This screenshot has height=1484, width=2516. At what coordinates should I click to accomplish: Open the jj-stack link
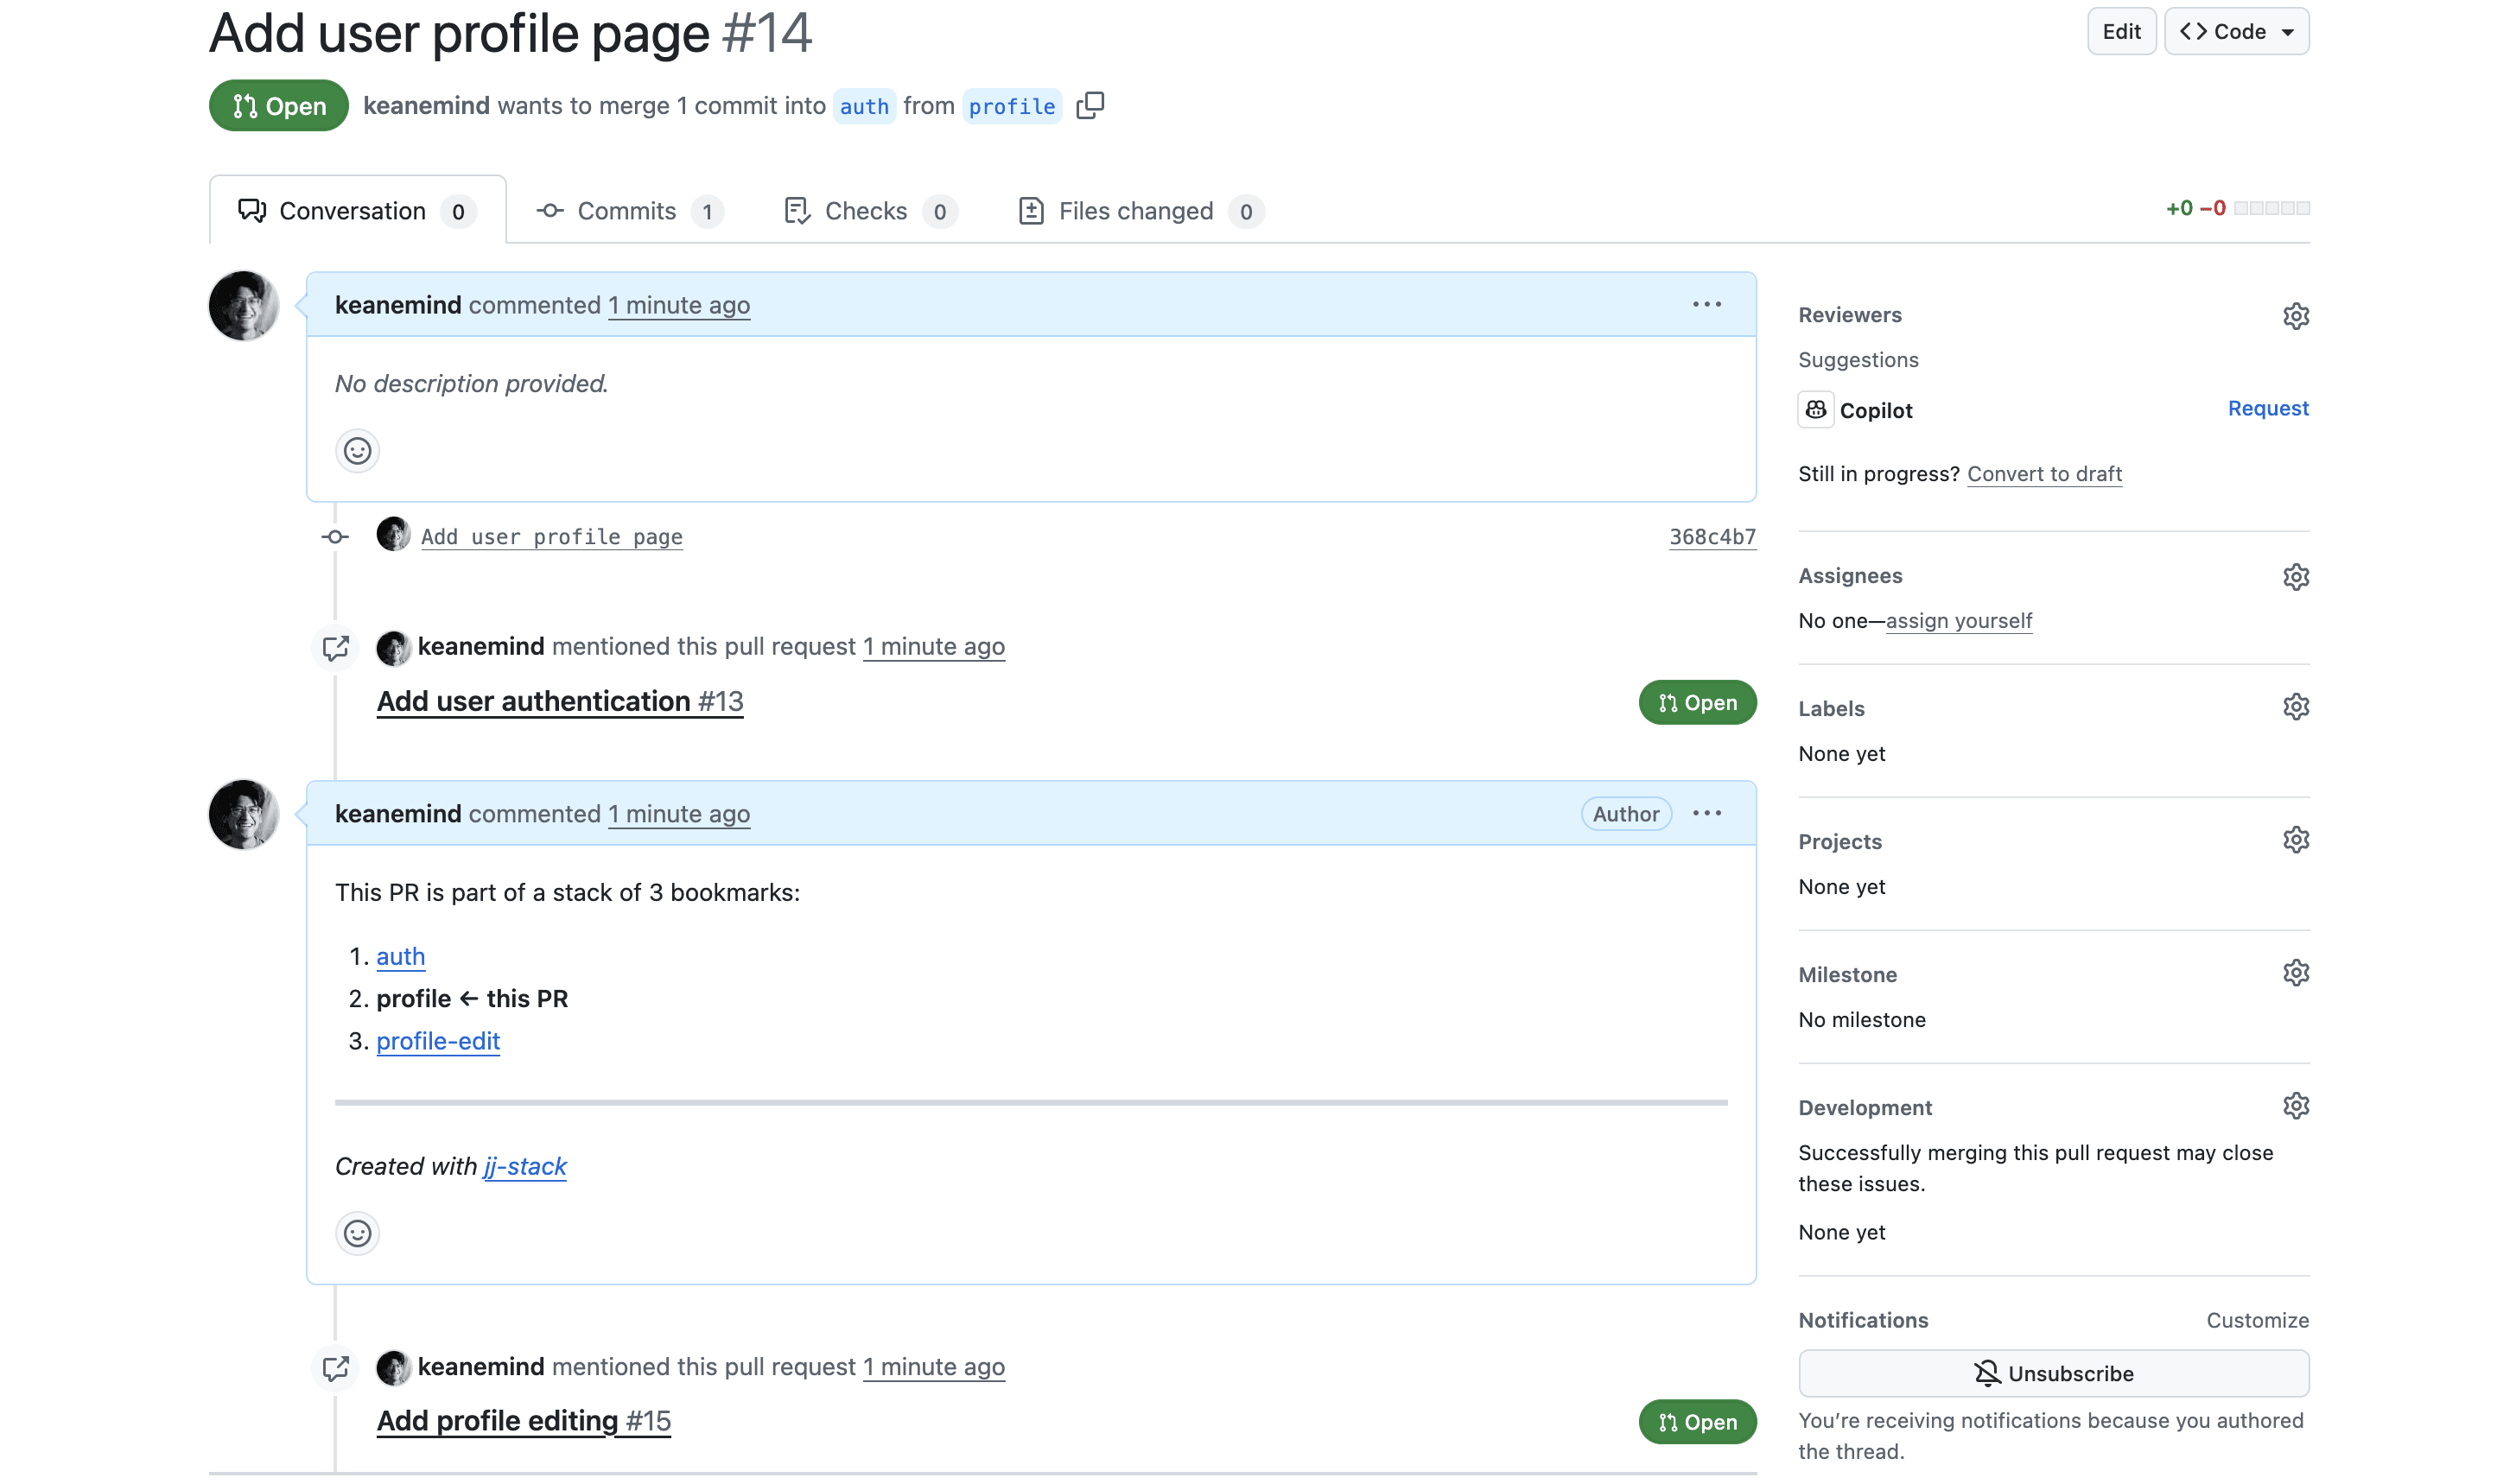tap(523, 1166)
